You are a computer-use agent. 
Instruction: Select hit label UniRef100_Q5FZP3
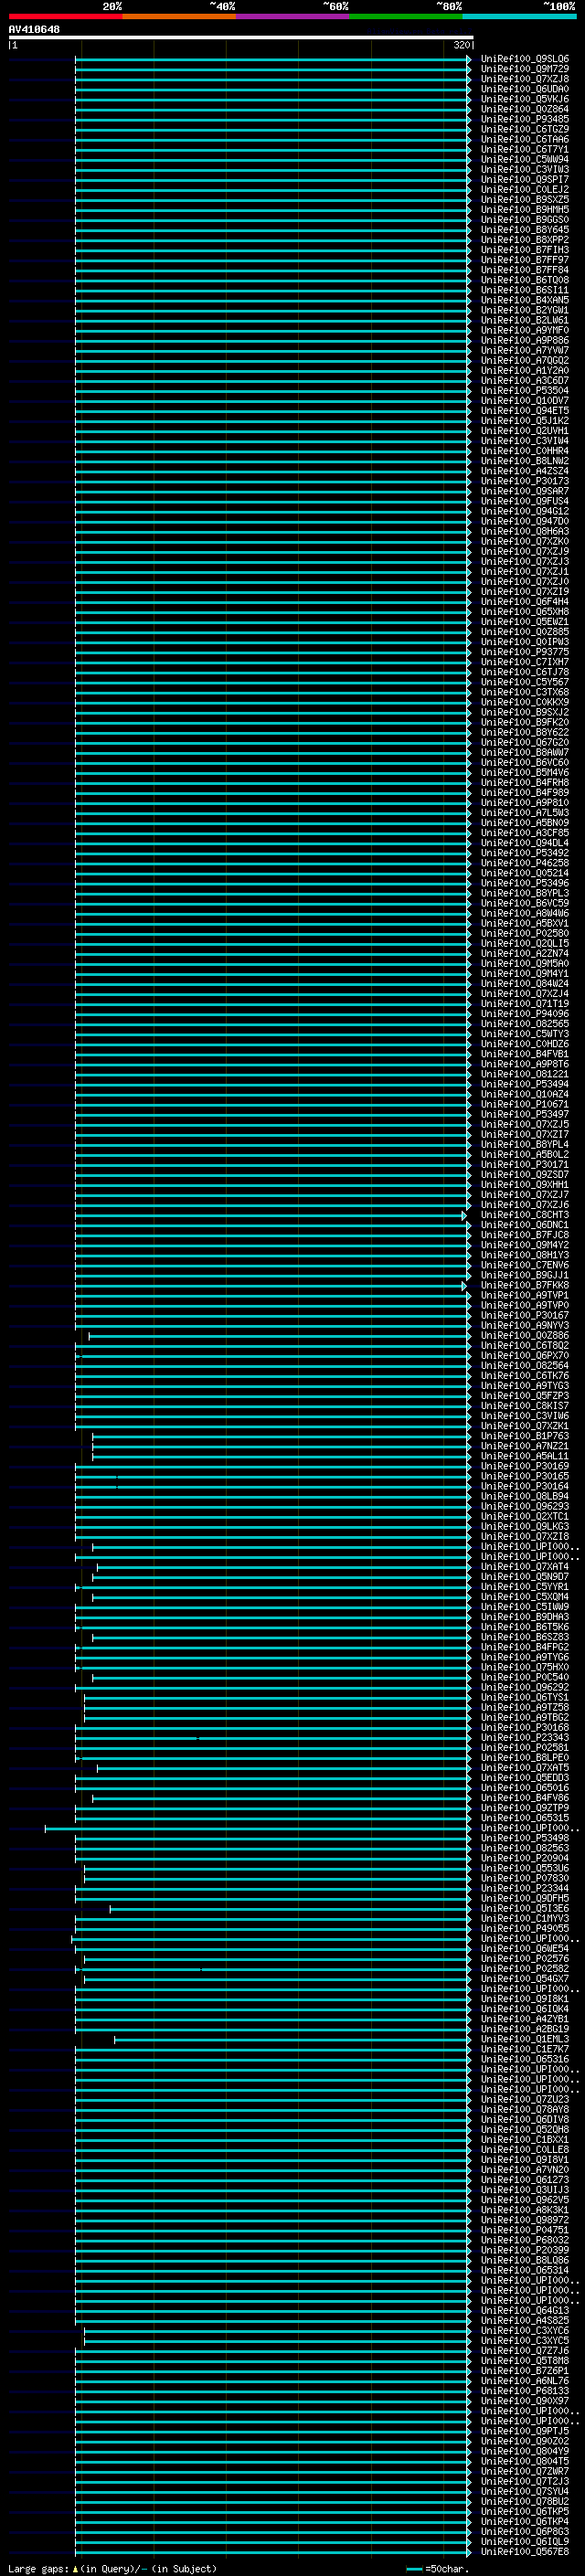pos(525,1396)
